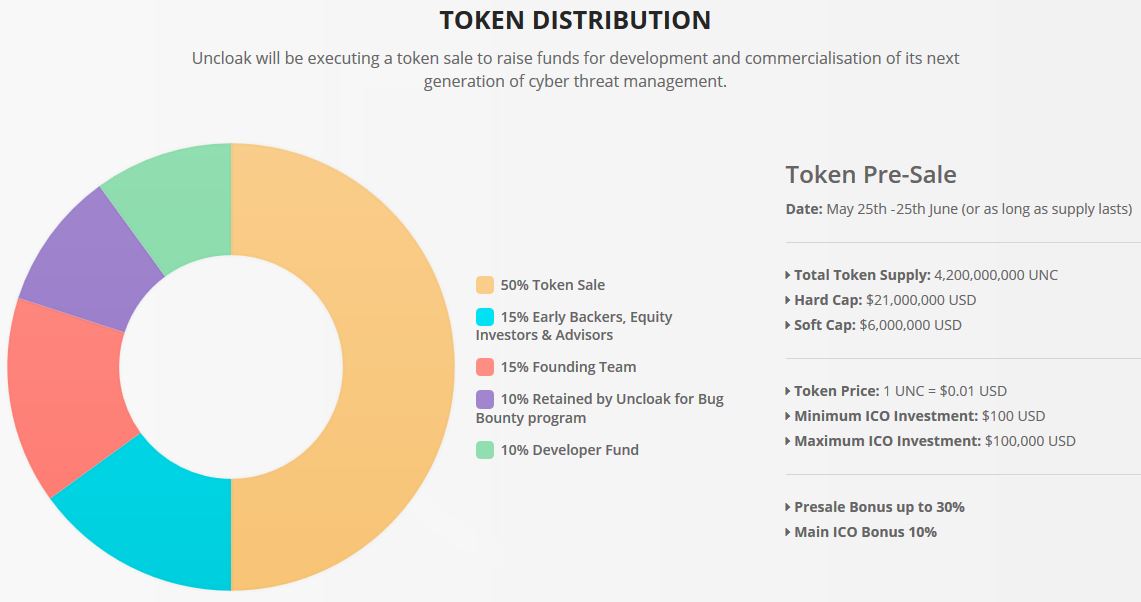Click the orange Token Sale legend swatch
The image size is (1141, 602).
485,285
